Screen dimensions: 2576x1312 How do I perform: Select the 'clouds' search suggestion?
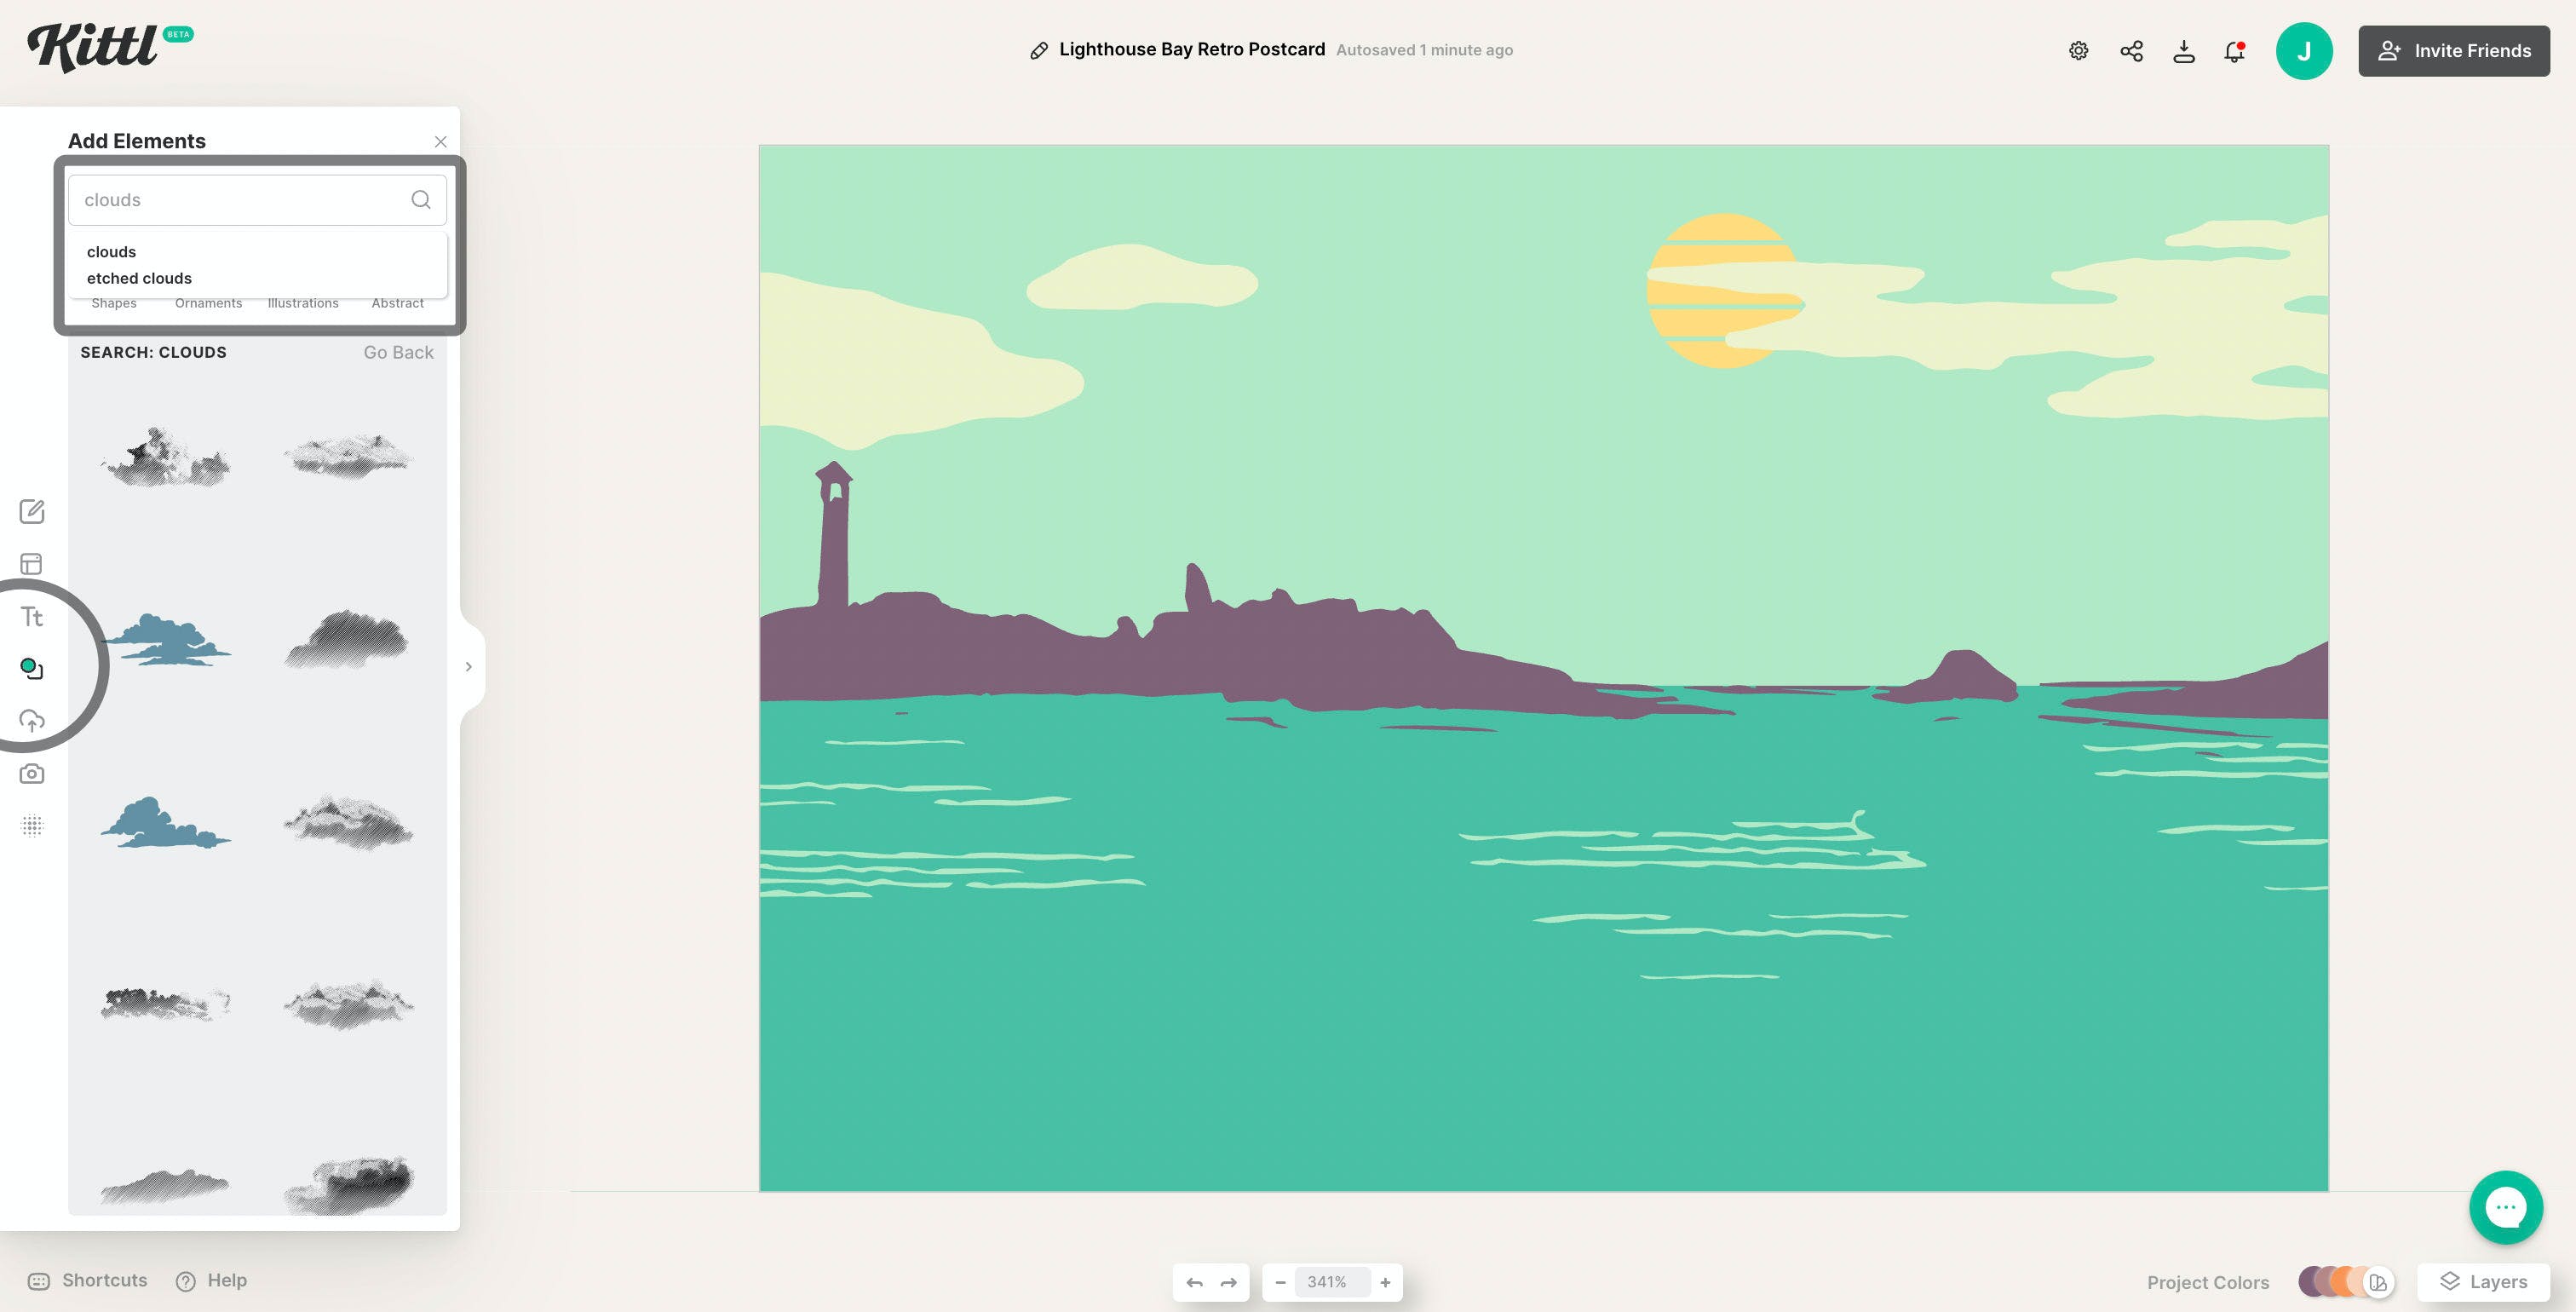click(111, 252)
